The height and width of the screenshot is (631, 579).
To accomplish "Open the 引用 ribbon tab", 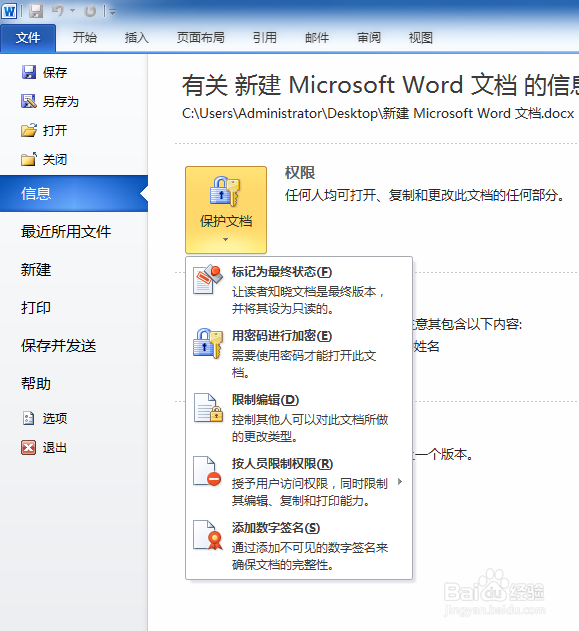I will tap(264, 38).
